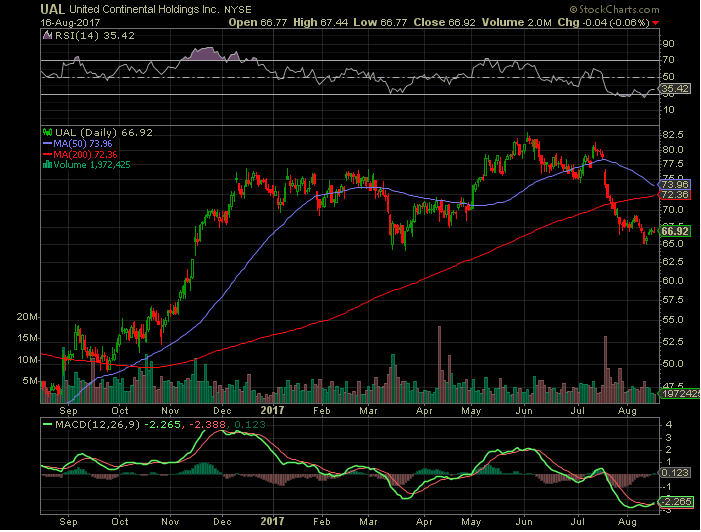Screen dimensions: 701x532
Task: Click the RSI indicator mountain icon
Action: (x=47, y=35)
